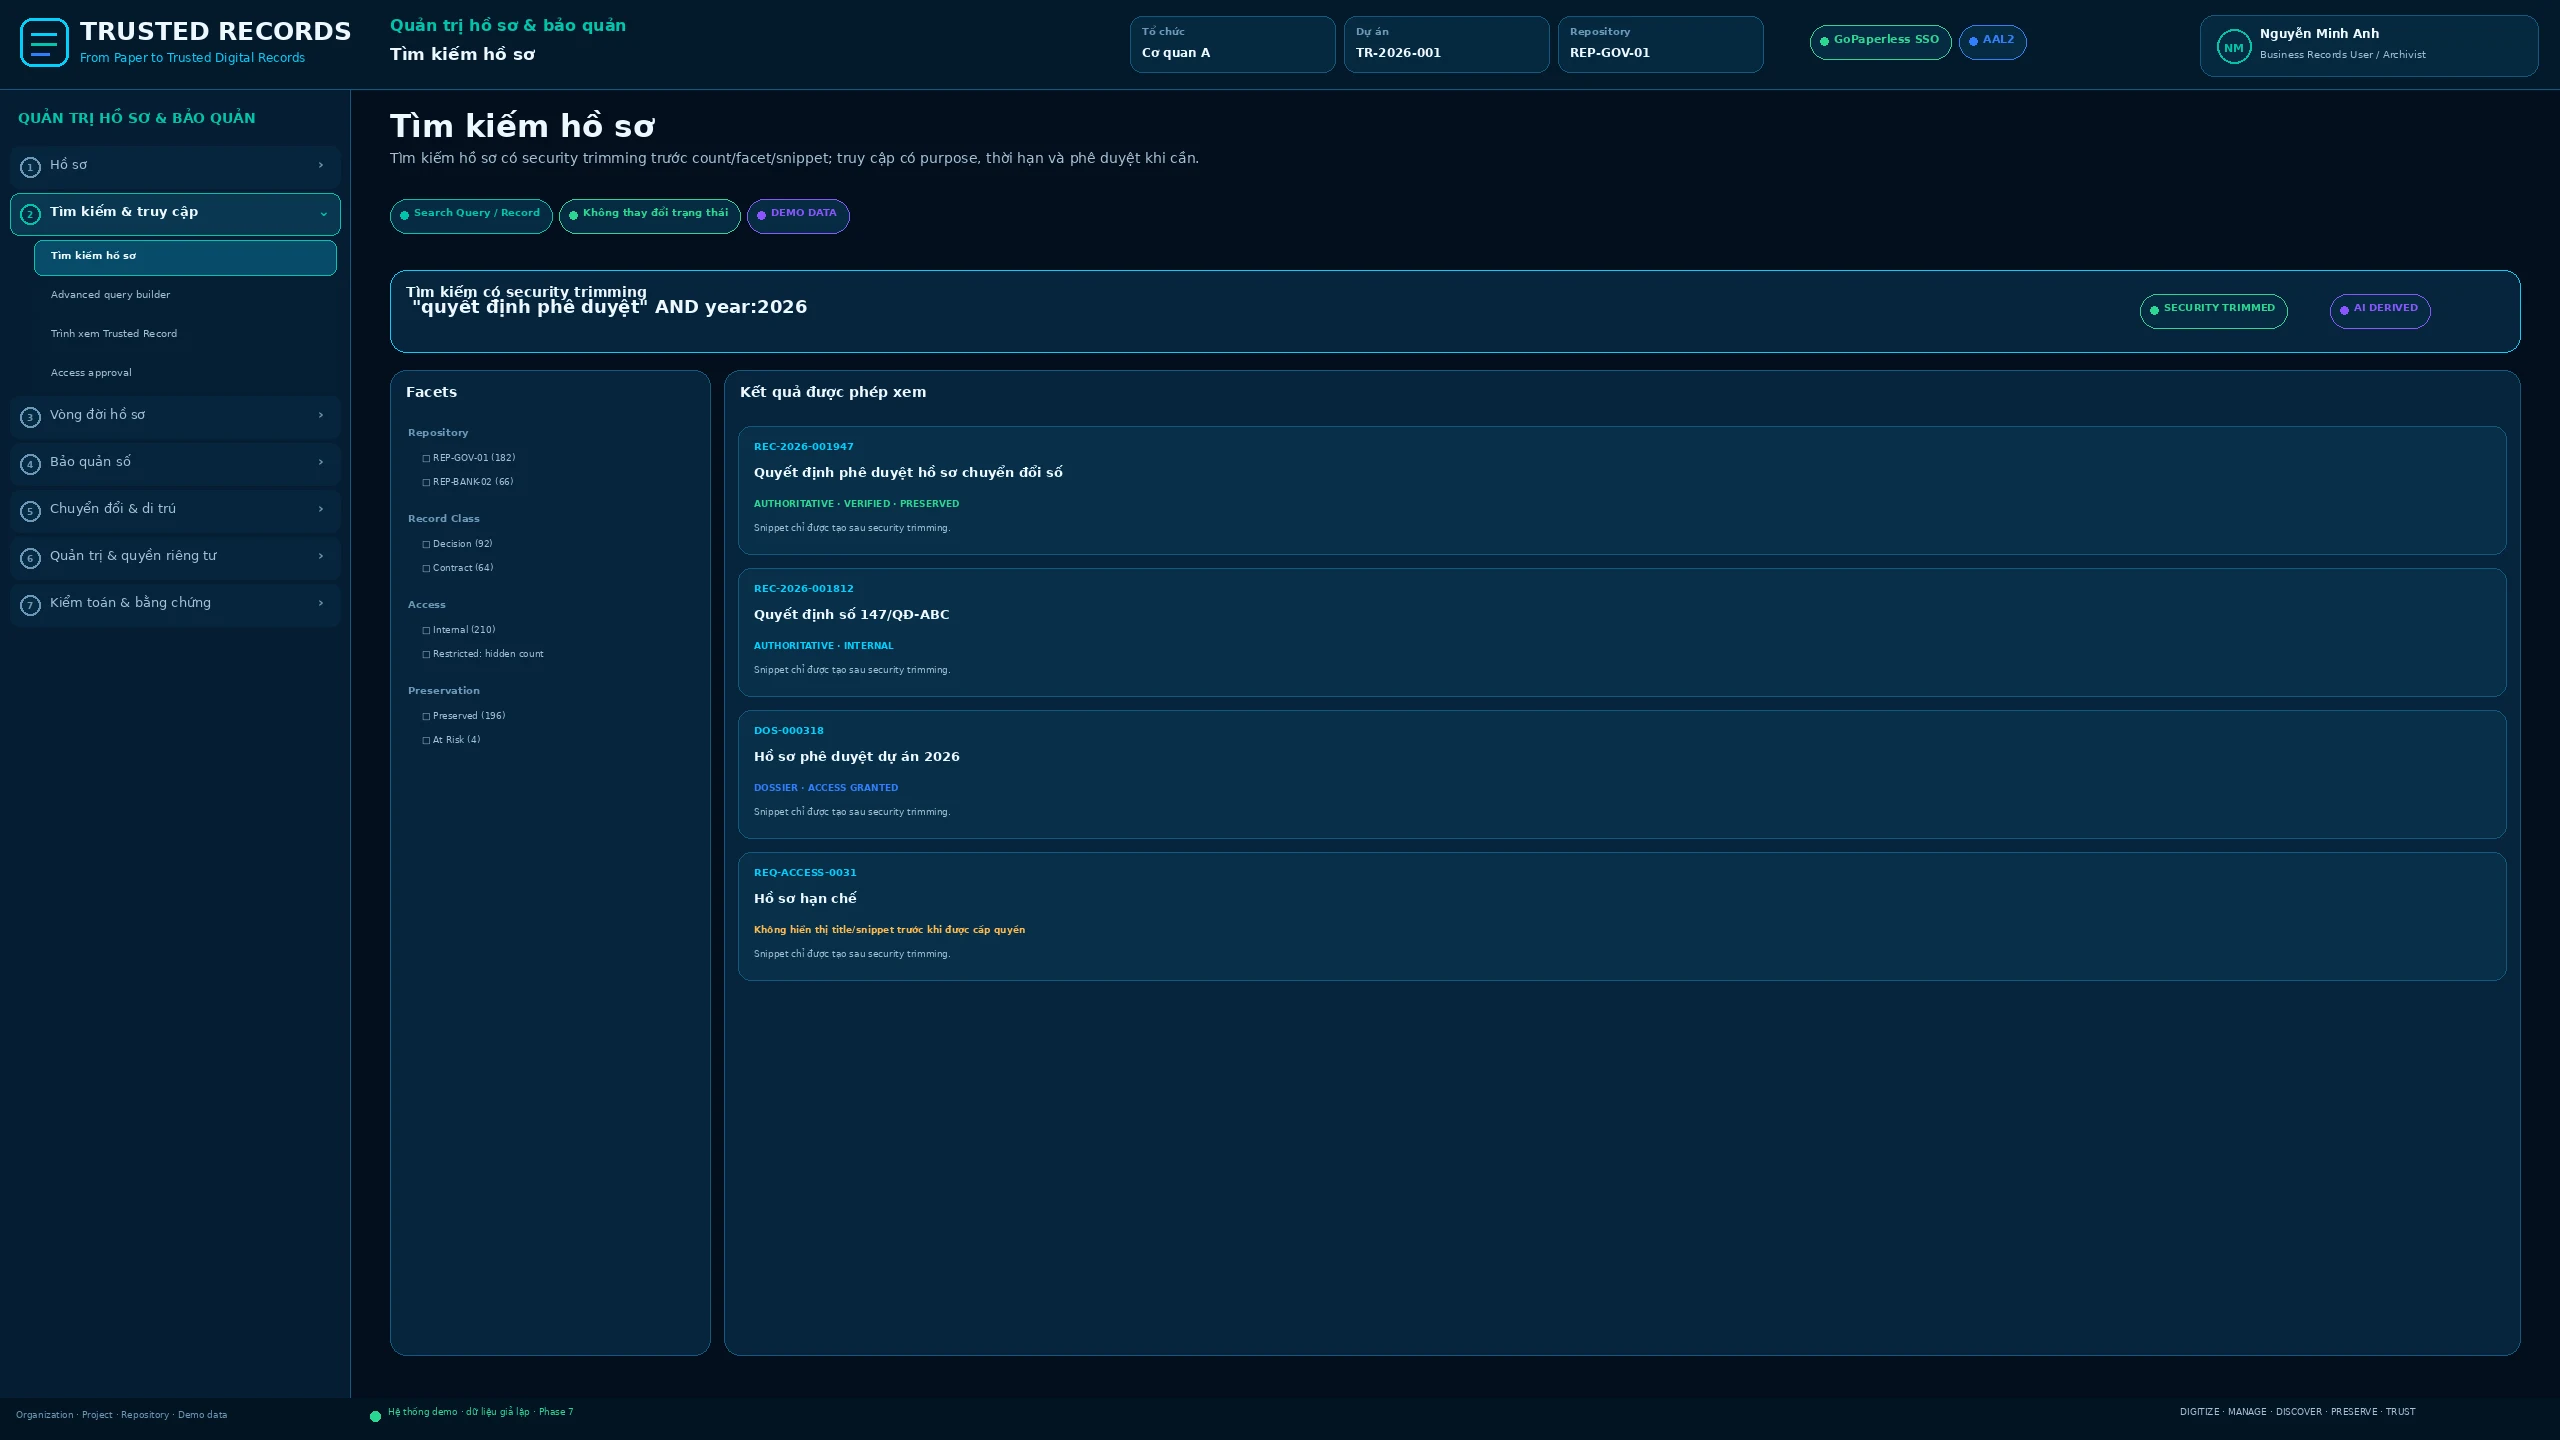
Task: Click the Search Query / Record chip
Action: point(471,216)
